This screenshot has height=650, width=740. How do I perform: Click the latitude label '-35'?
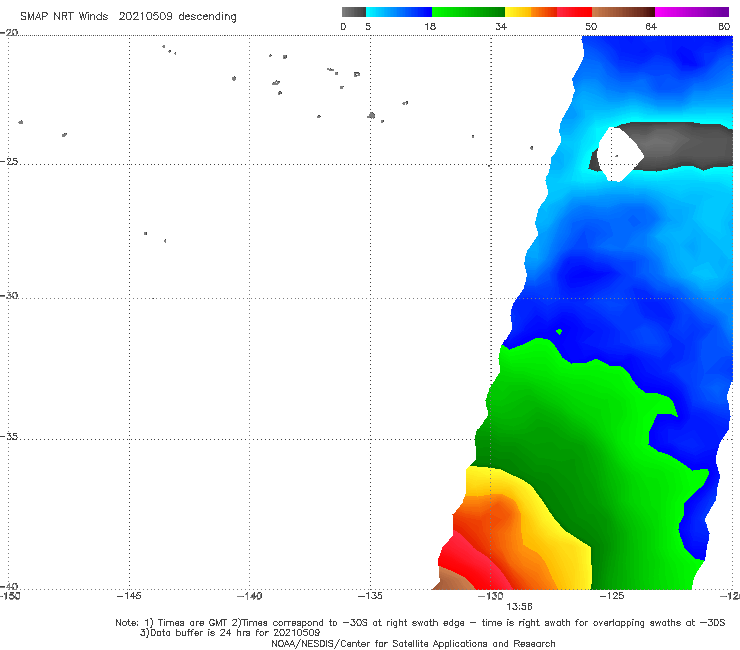9,437
